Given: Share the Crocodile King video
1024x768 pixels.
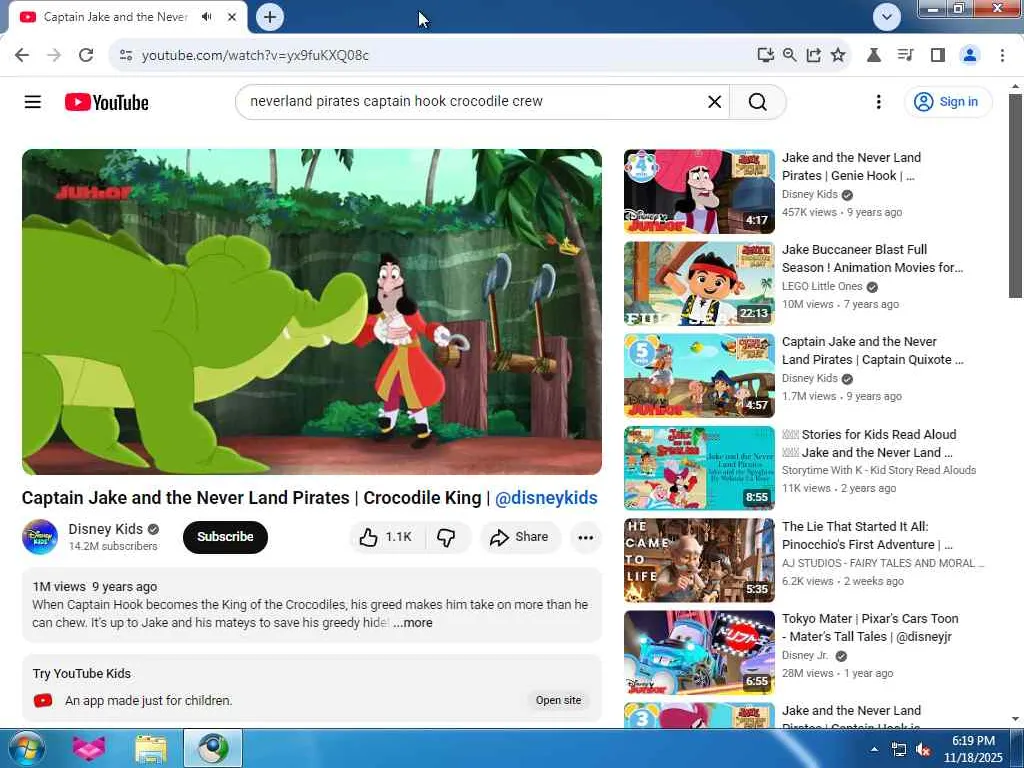Looking at the screenshot, I should tap(520, 537).
